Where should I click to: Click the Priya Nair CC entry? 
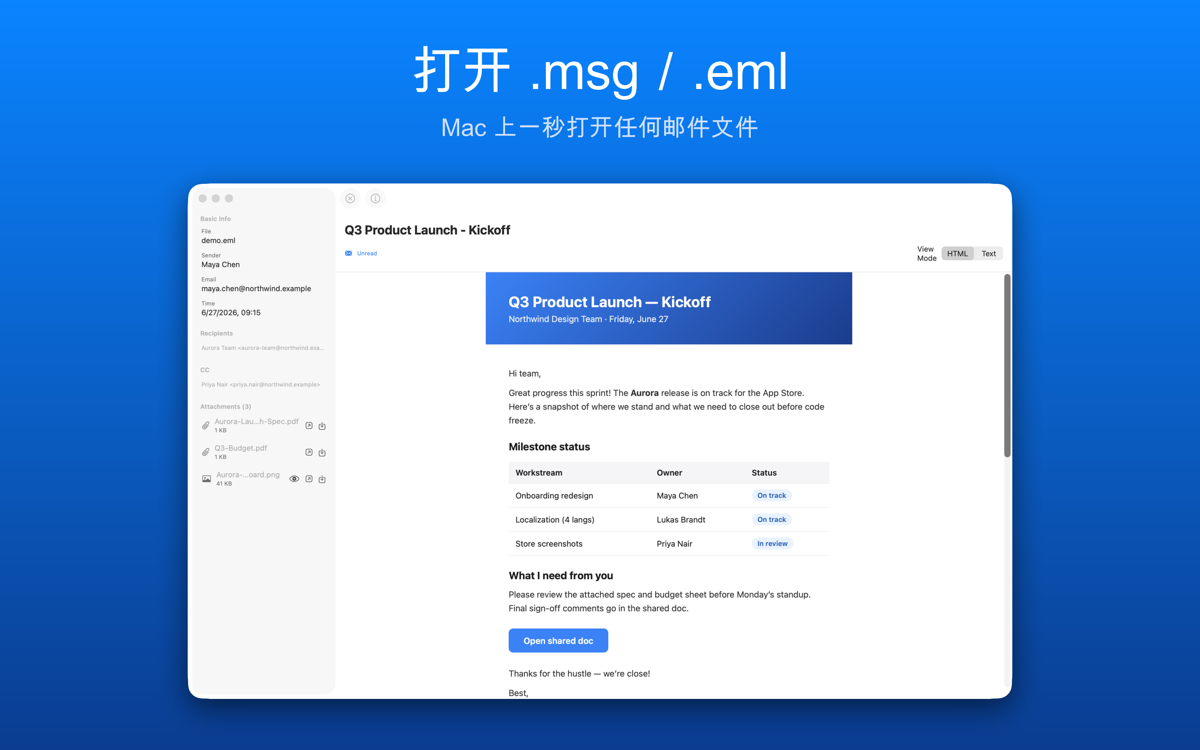(260, 384)
